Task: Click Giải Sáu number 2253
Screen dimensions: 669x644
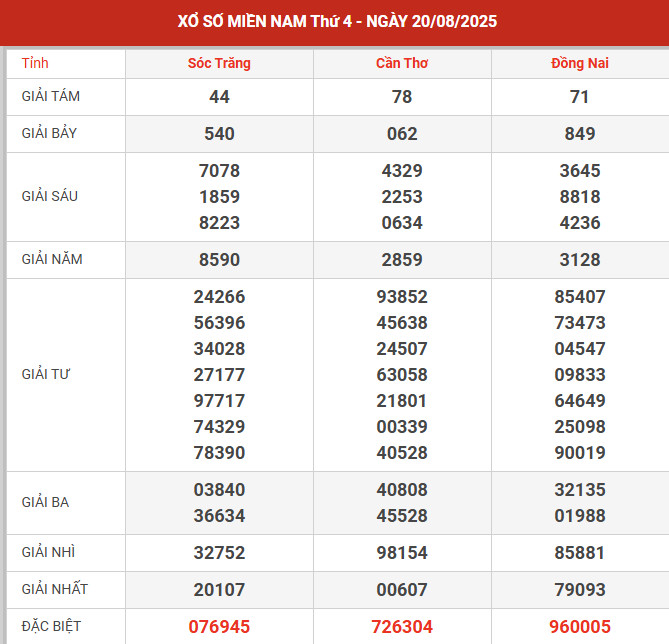Action: pos(402,197)
